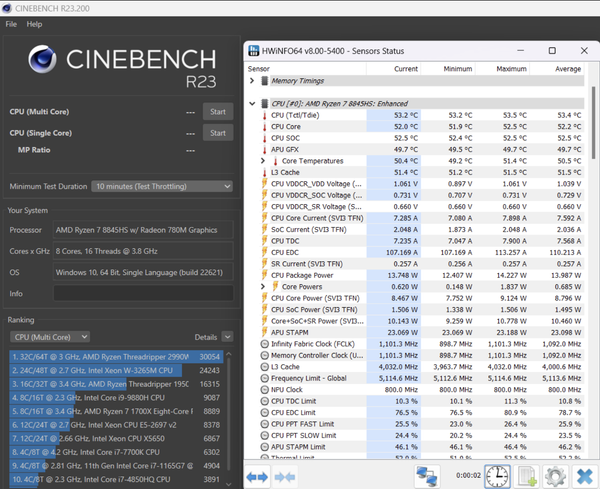600x489 pixels.
Task: Select ranking row Intel Core i9-9880H CPU
Action: 116,398
